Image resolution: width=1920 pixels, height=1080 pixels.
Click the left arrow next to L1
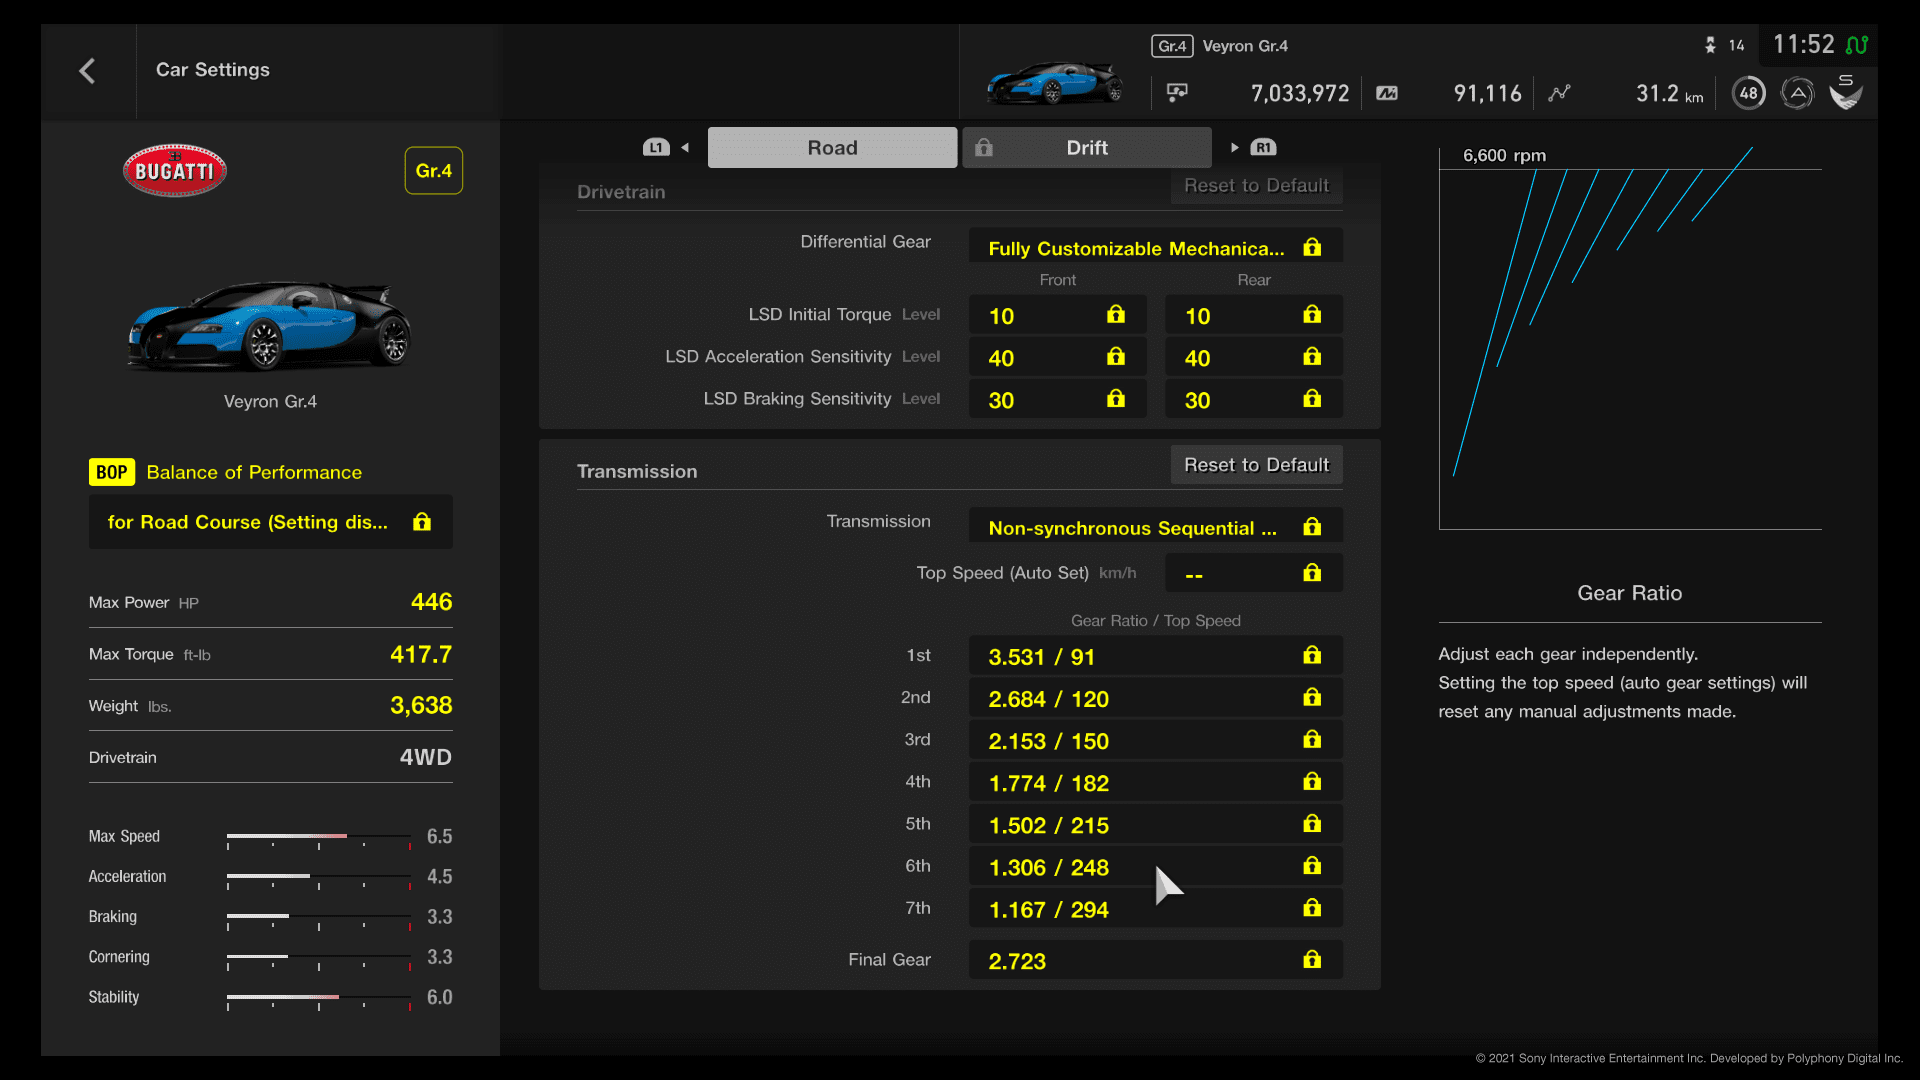click(x=685, y=147)
